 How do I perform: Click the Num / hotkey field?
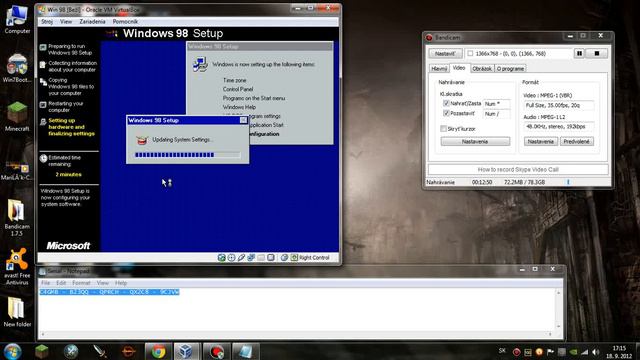[x=496, y=114]
